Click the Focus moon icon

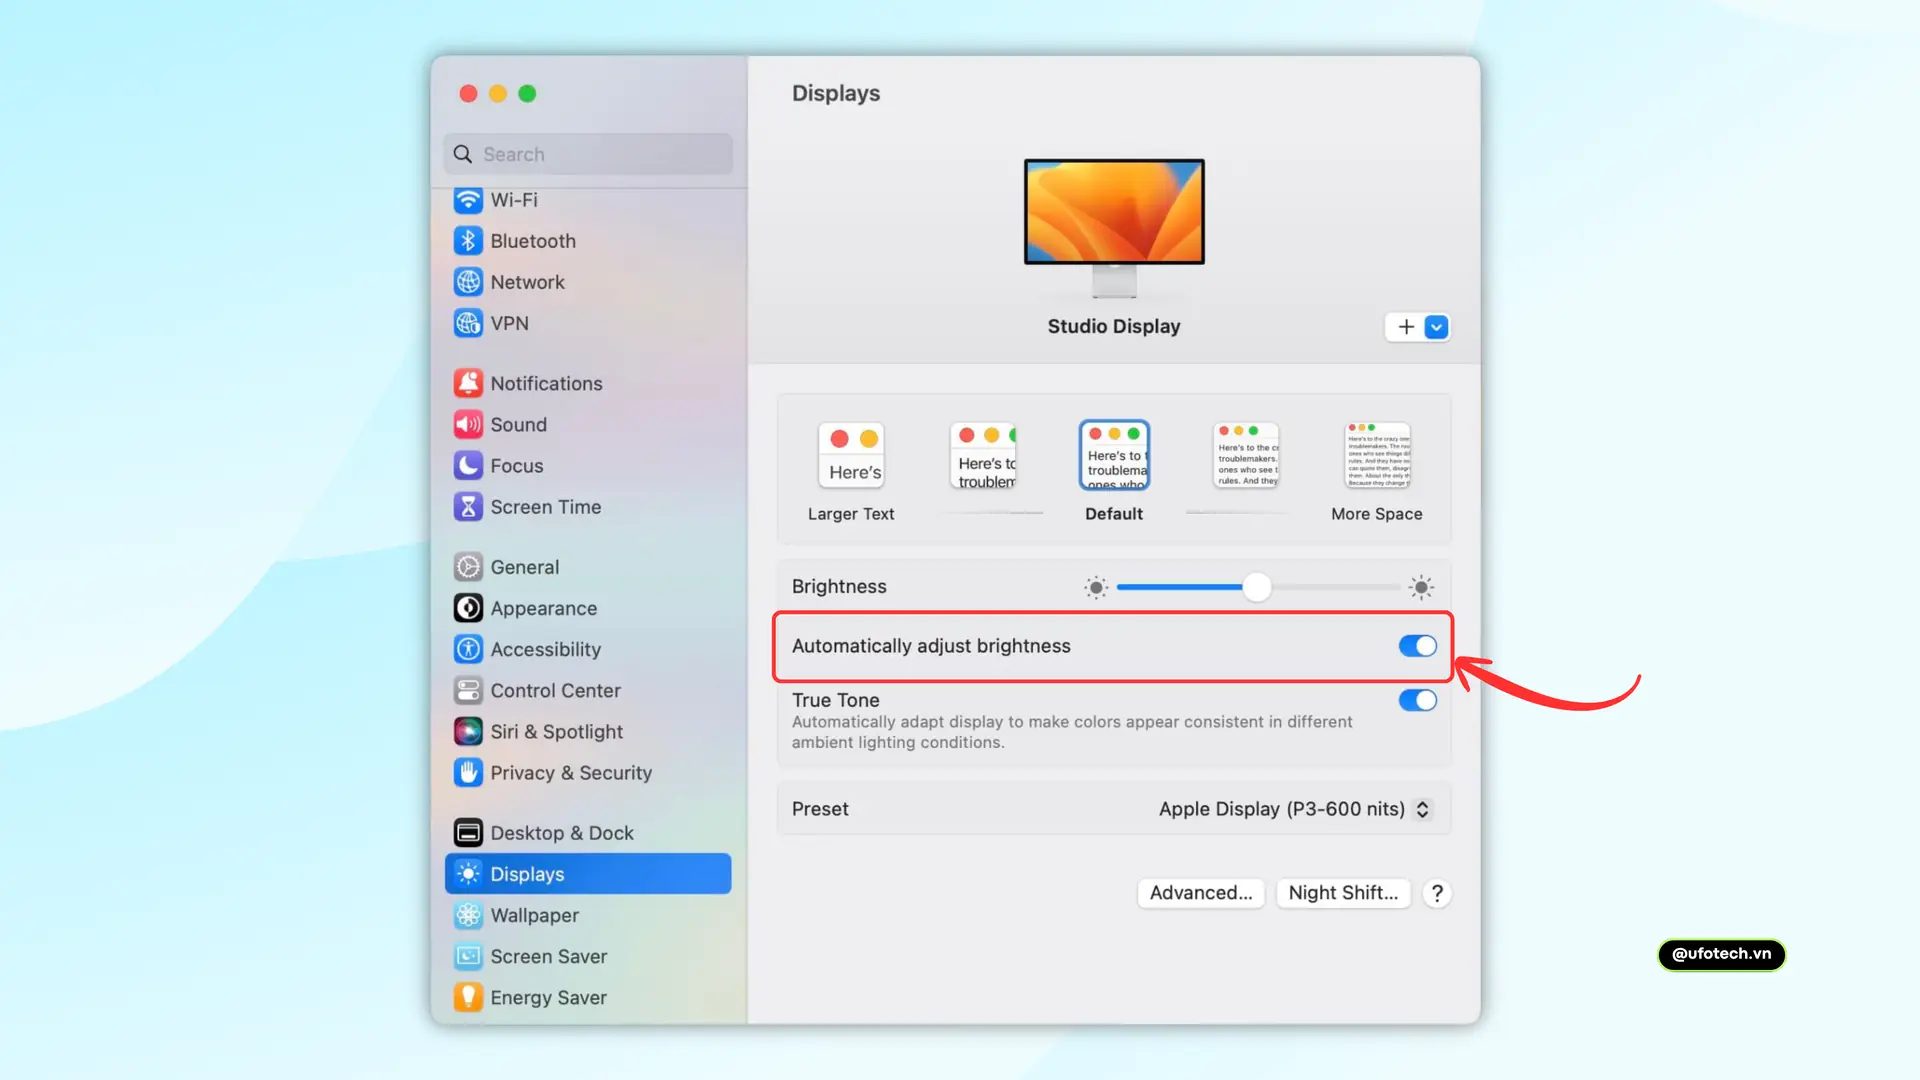pos(468,465)
